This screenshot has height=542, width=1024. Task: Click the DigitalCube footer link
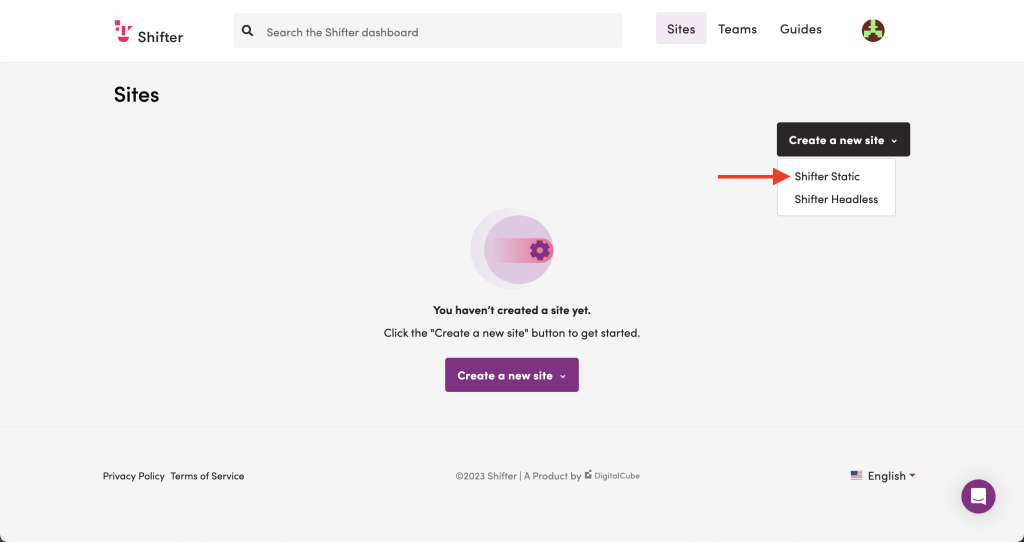pos(612,475)
